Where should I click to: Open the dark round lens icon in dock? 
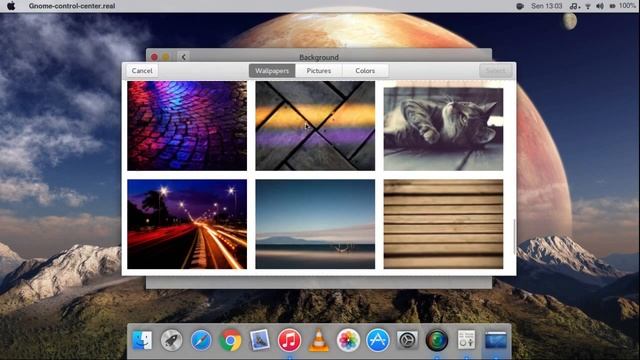pyautogui.click(x=437, y=340)
